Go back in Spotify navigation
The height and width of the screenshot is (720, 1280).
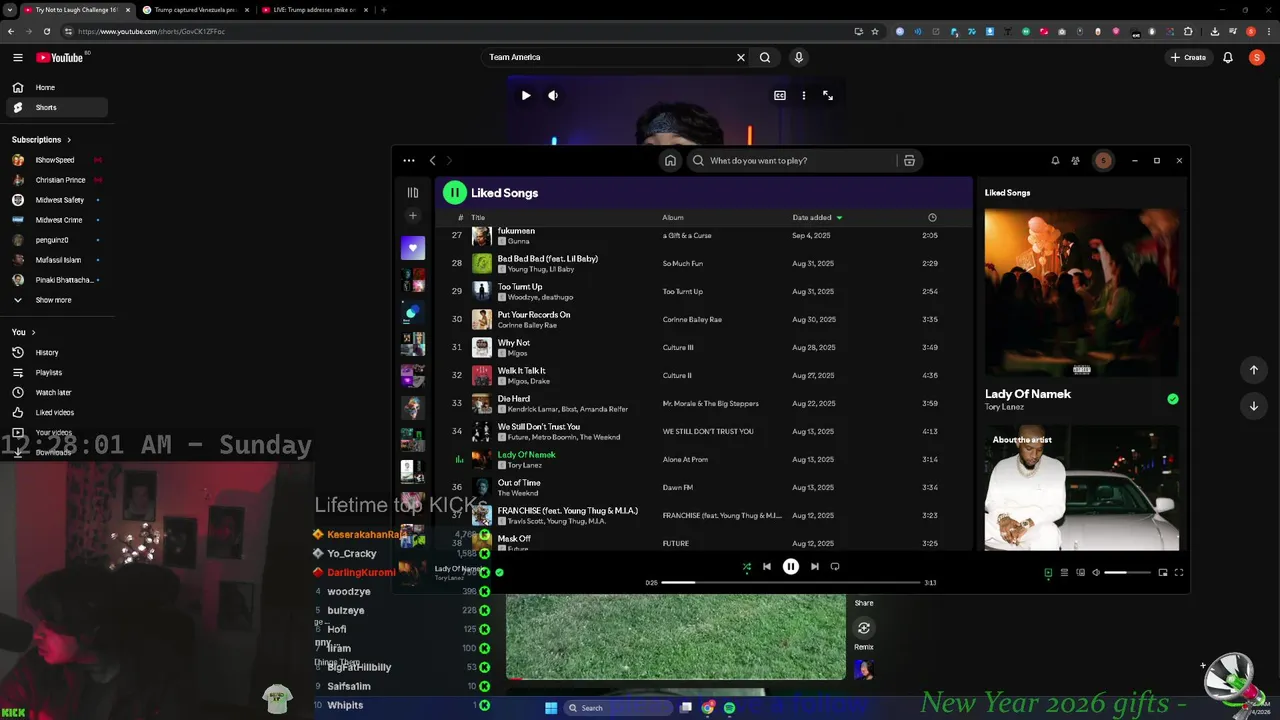point(432,160)
